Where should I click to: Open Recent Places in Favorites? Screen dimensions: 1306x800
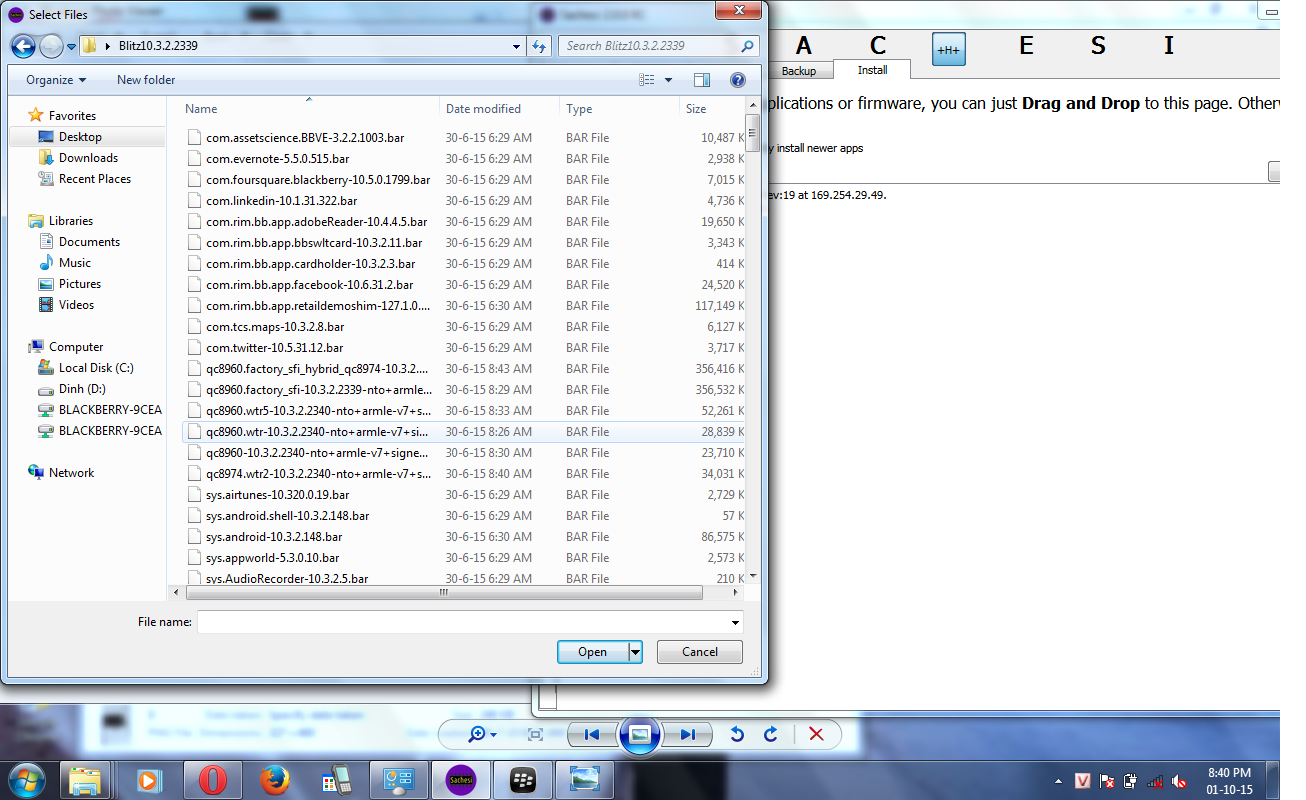pyautogui.click(x=95, y=179)
